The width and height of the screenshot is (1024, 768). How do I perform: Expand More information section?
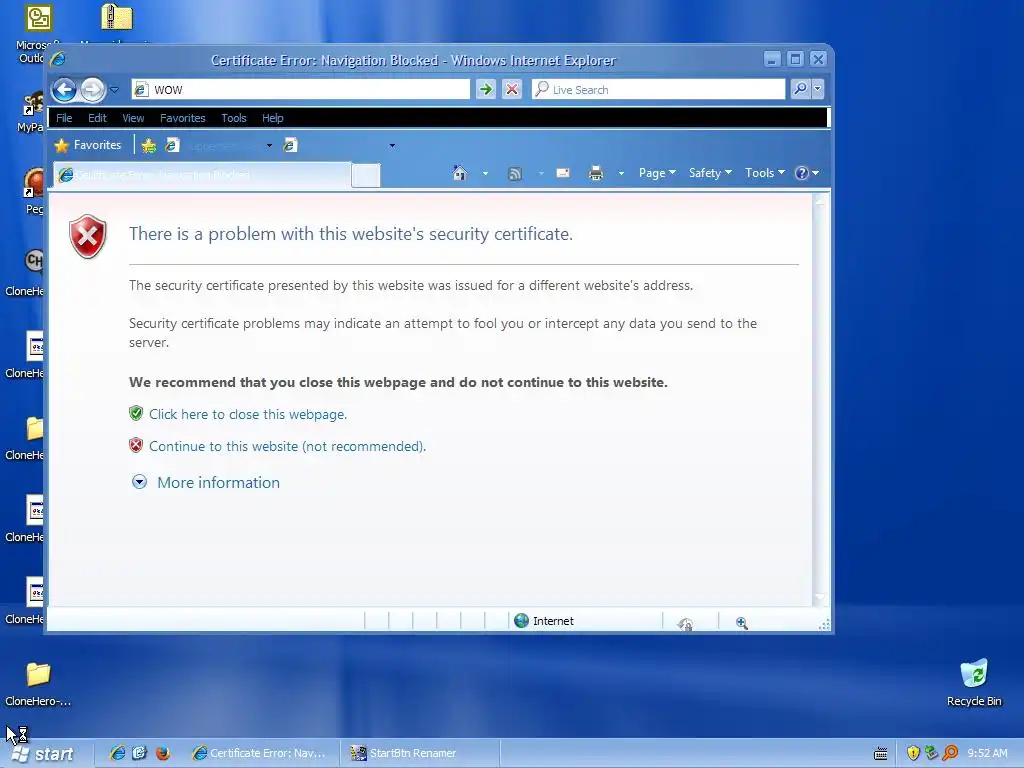206,483
